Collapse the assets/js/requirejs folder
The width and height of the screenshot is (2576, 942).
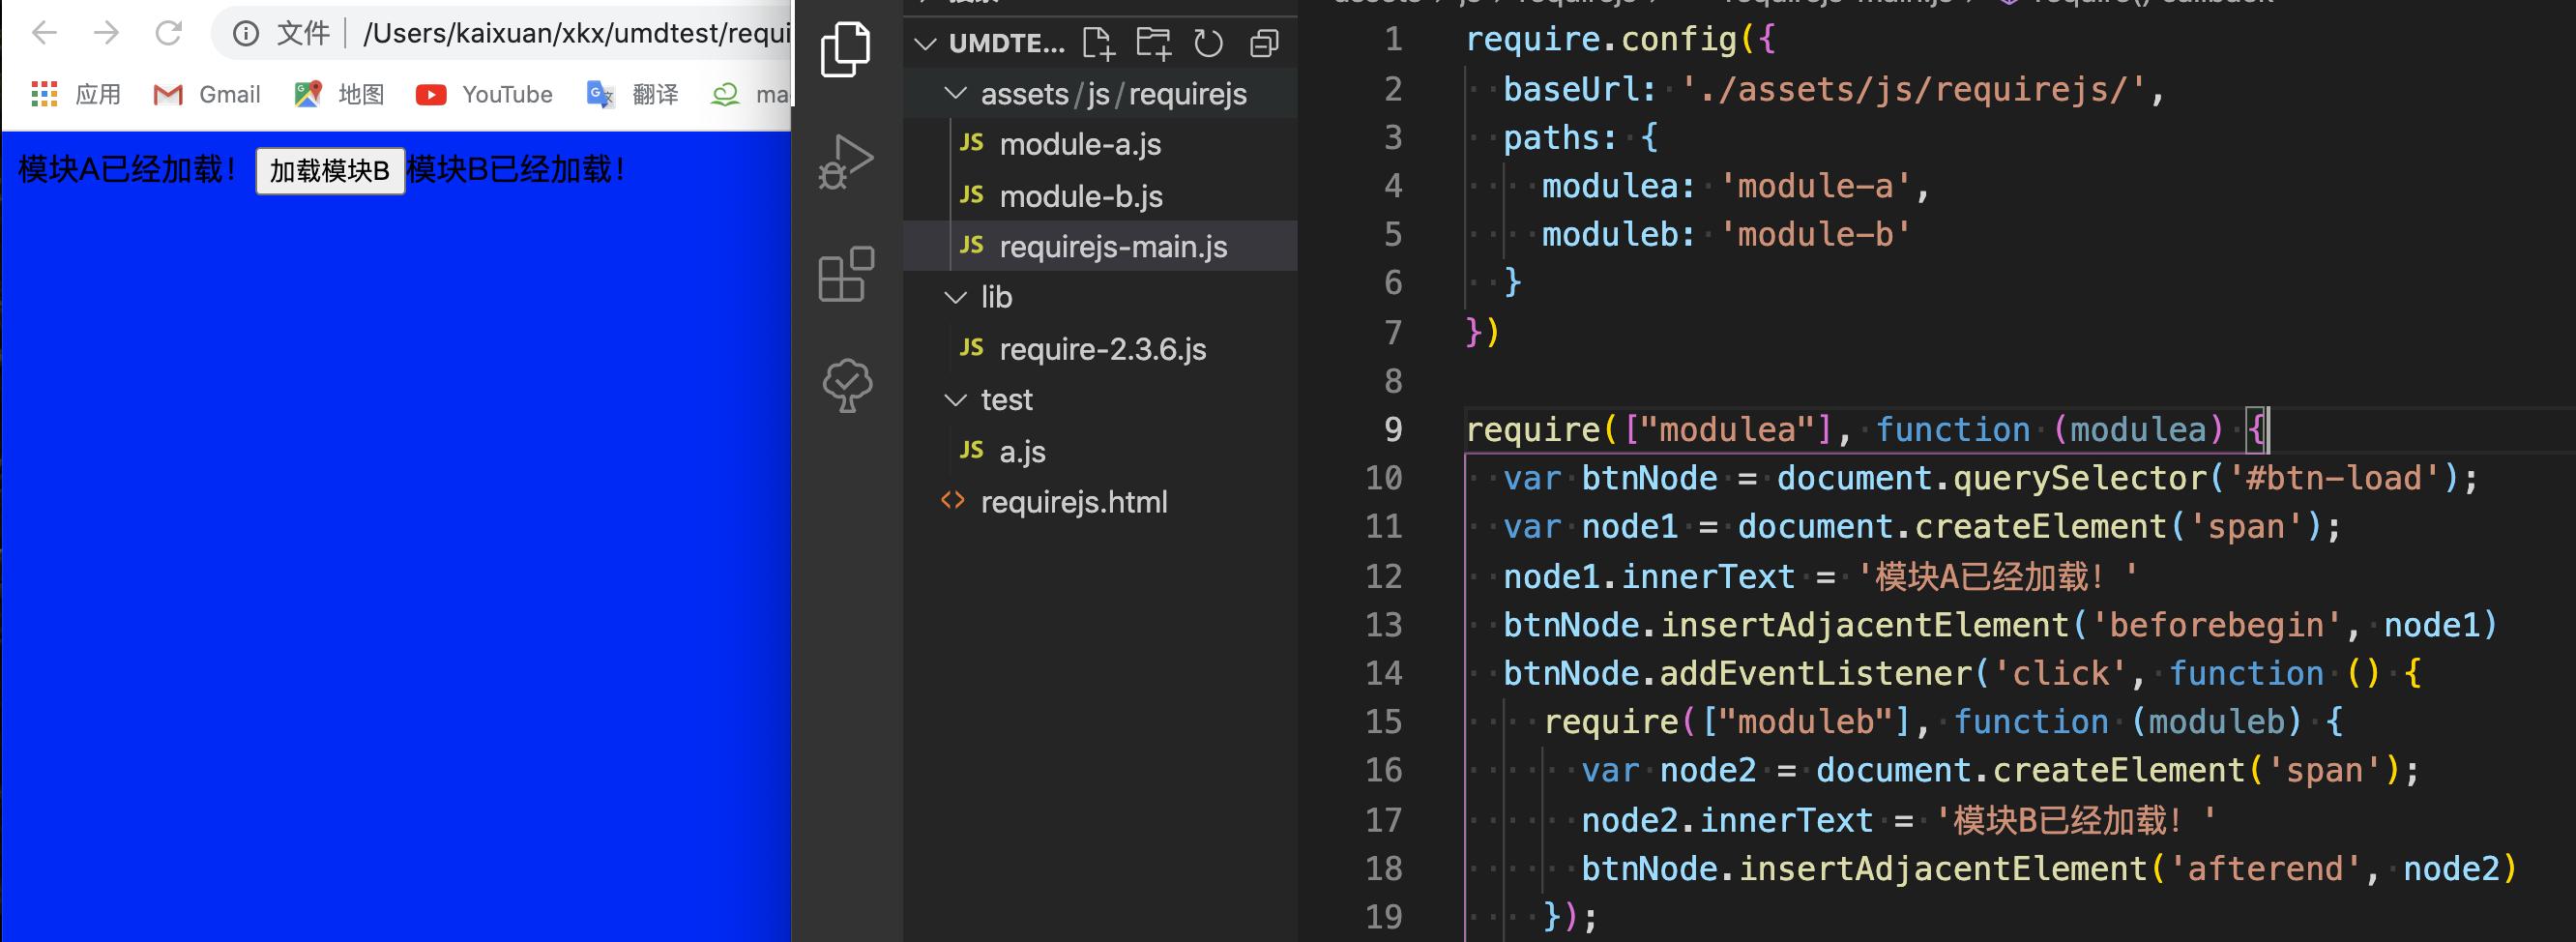click(956, 94)
